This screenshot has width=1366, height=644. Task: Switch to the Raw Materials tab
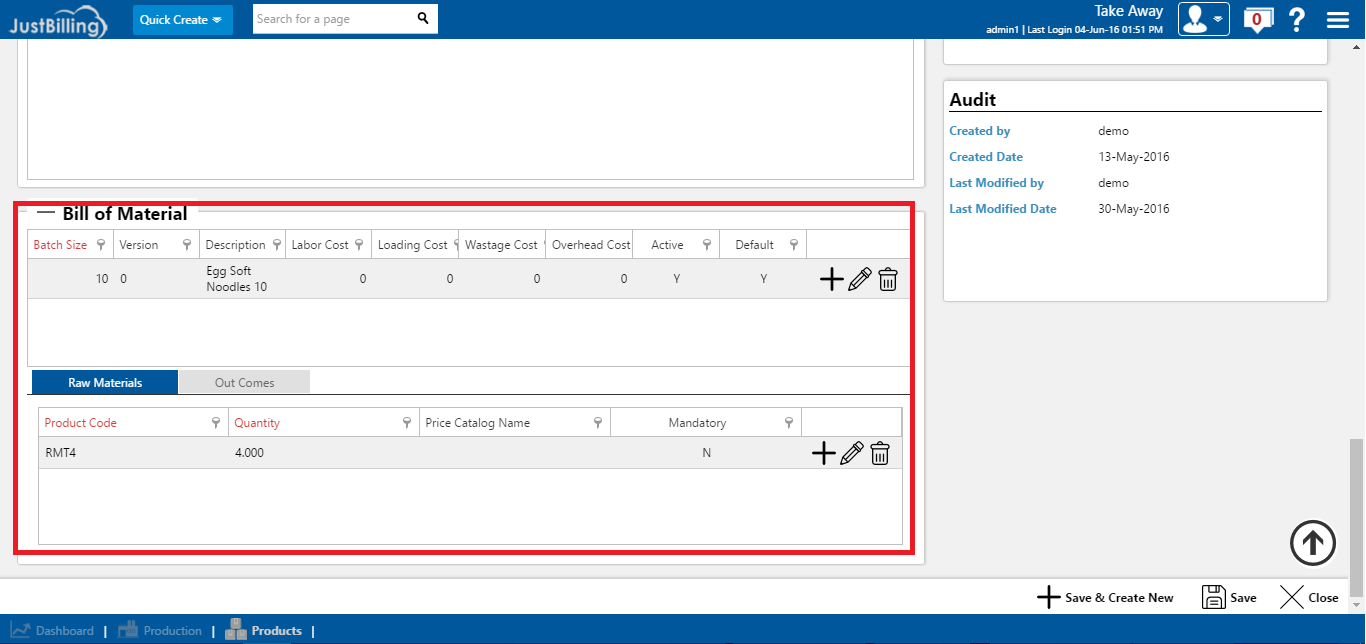coord(105,382)
